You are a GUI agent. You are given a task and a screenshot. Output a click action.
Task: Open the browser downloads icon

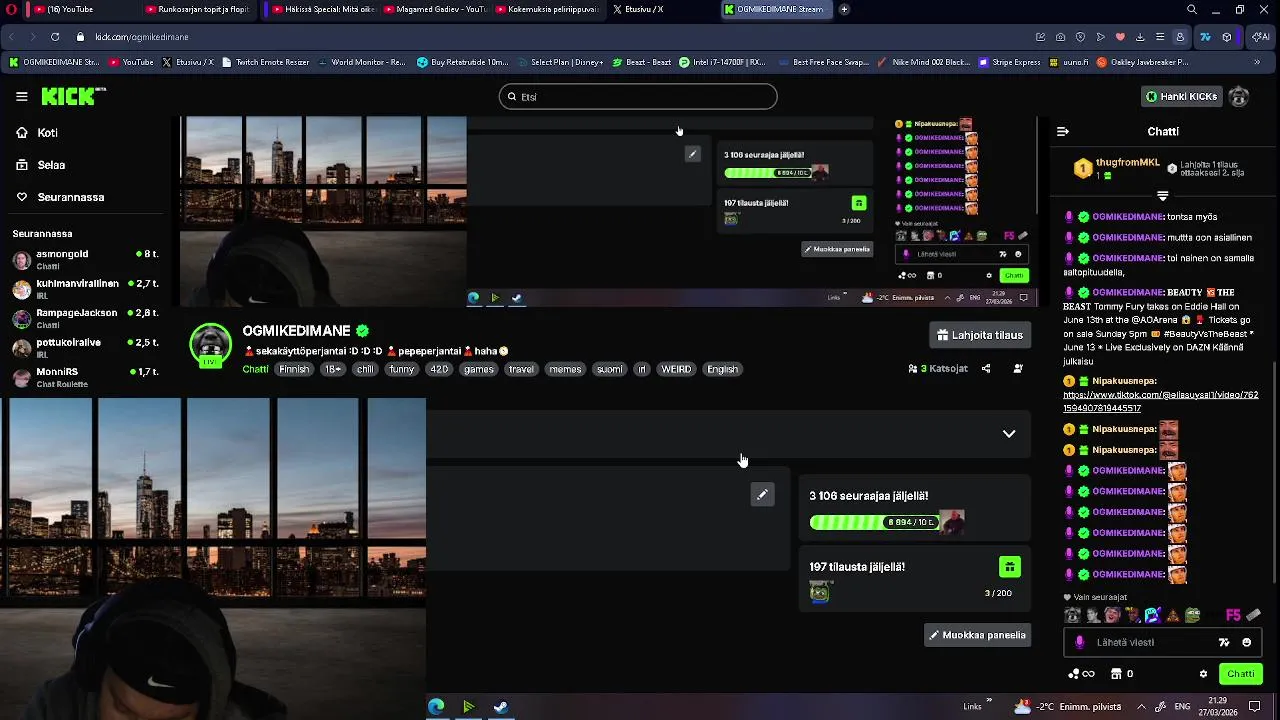coord(1140,37)
